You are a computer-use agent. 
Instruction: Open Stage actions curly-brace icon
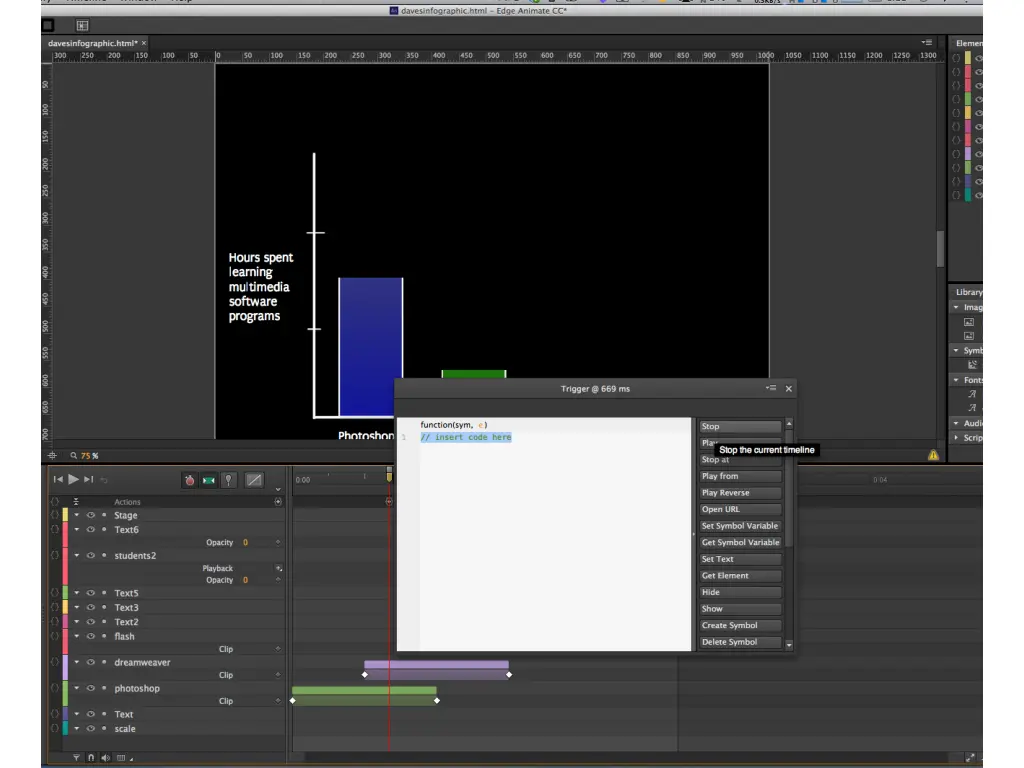click(x=55, y=515)
